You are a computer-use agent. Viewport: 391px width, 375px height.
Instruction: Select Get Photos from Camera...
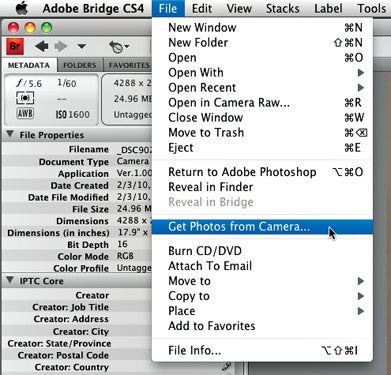262,227
